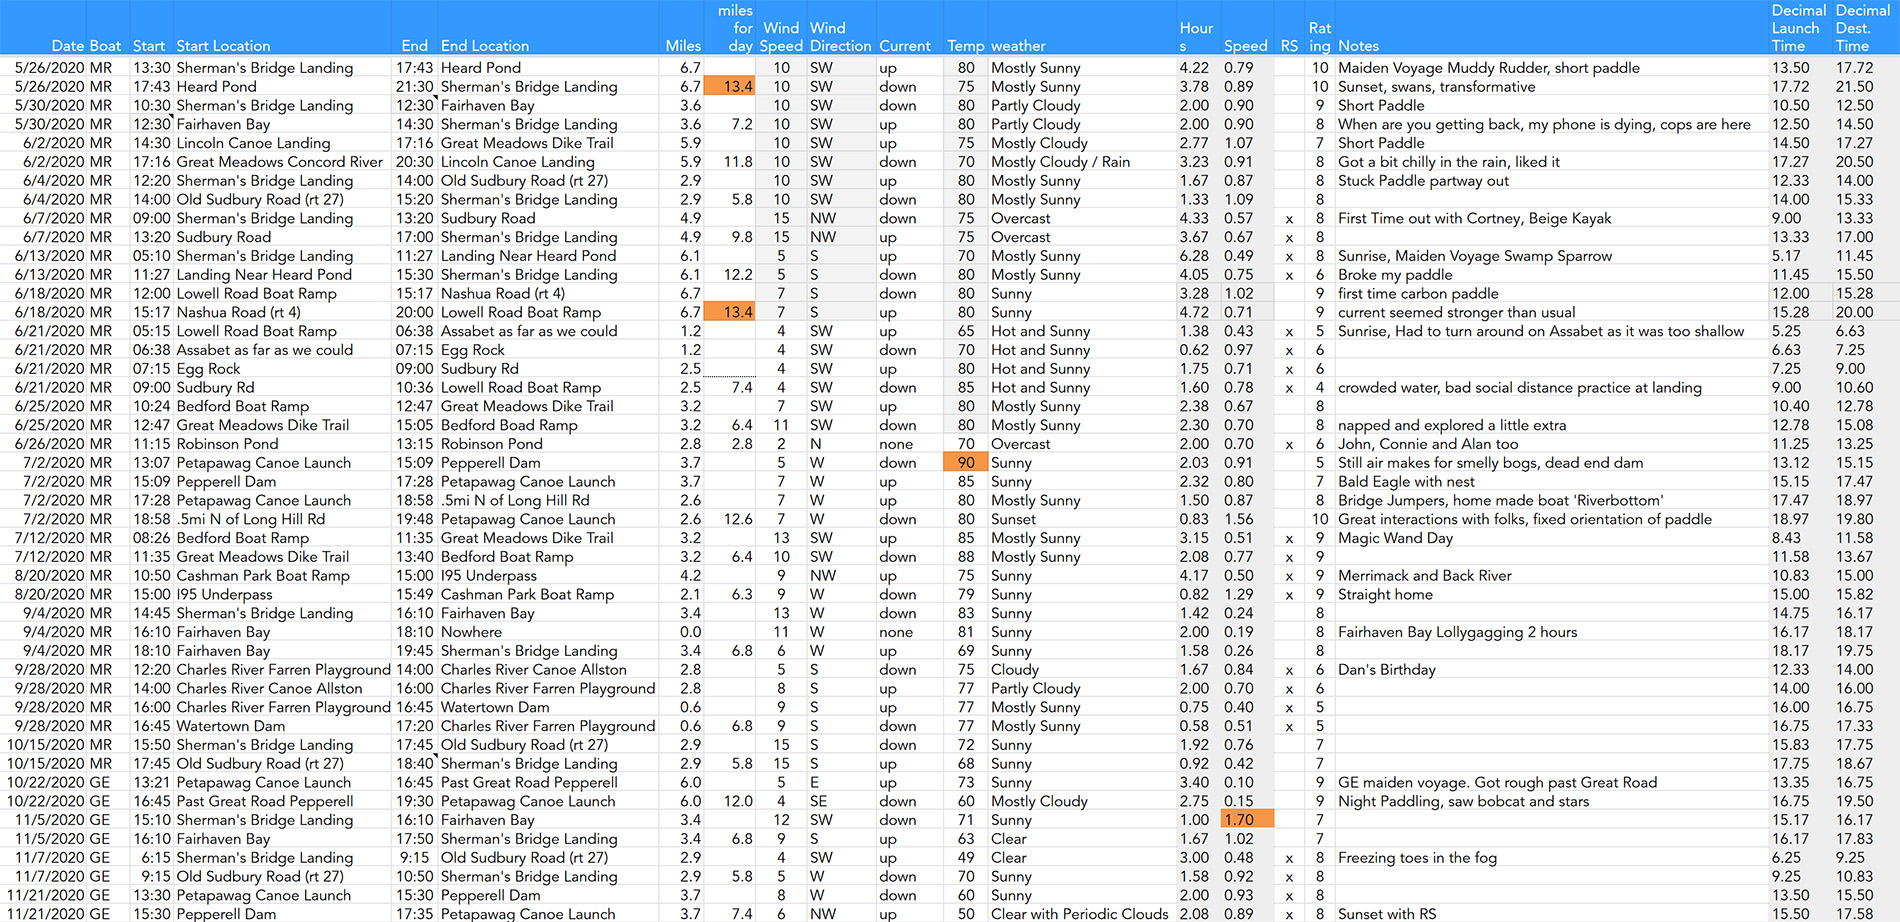Select orange 13.4 cell in 5/26/2020 row
The image size is (1900, 922).
click(730, 87)
